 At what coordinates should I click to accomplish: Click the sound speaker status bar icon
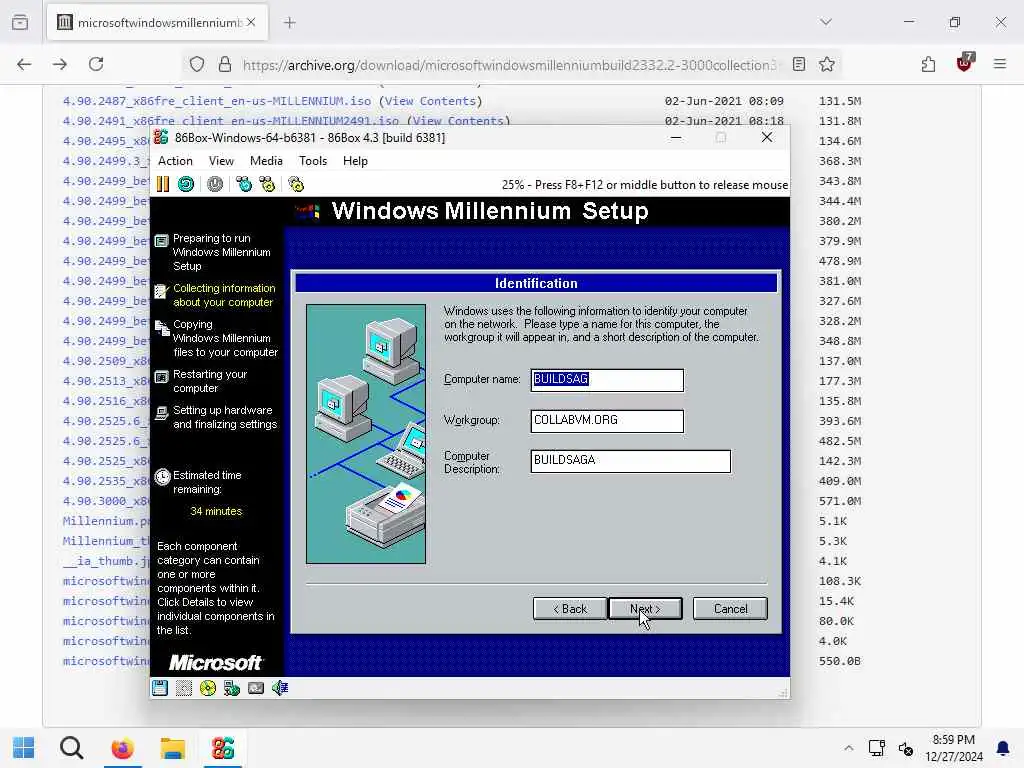pyautogui.click(x=280, y=688)
